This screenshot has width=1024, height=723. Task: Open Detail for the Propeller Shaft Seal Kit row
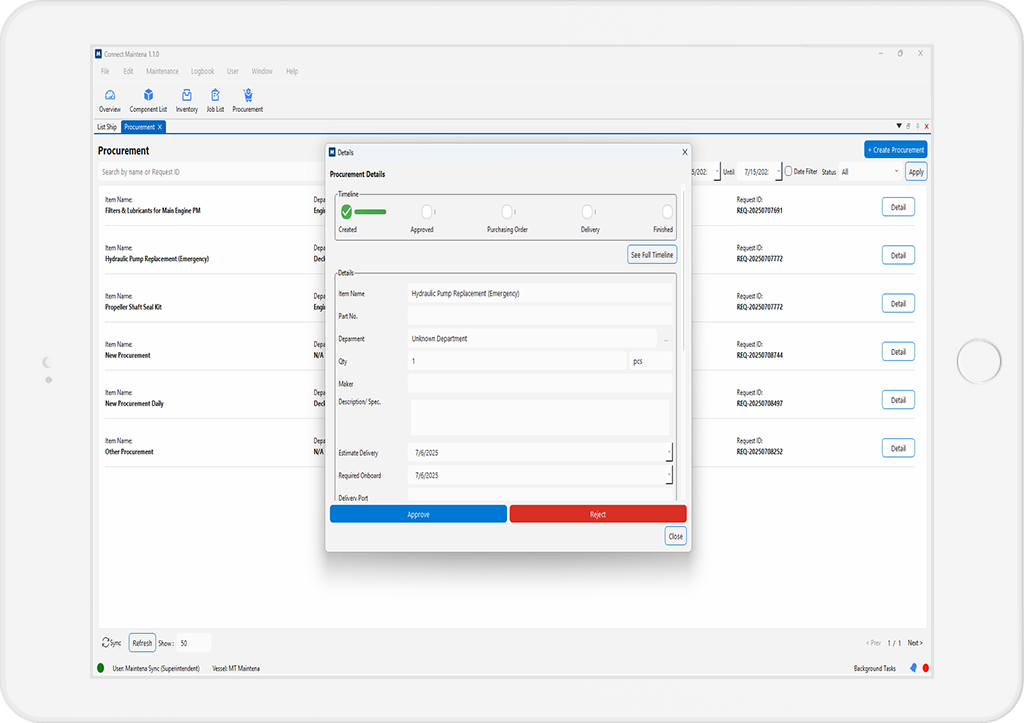coord(898,304)
